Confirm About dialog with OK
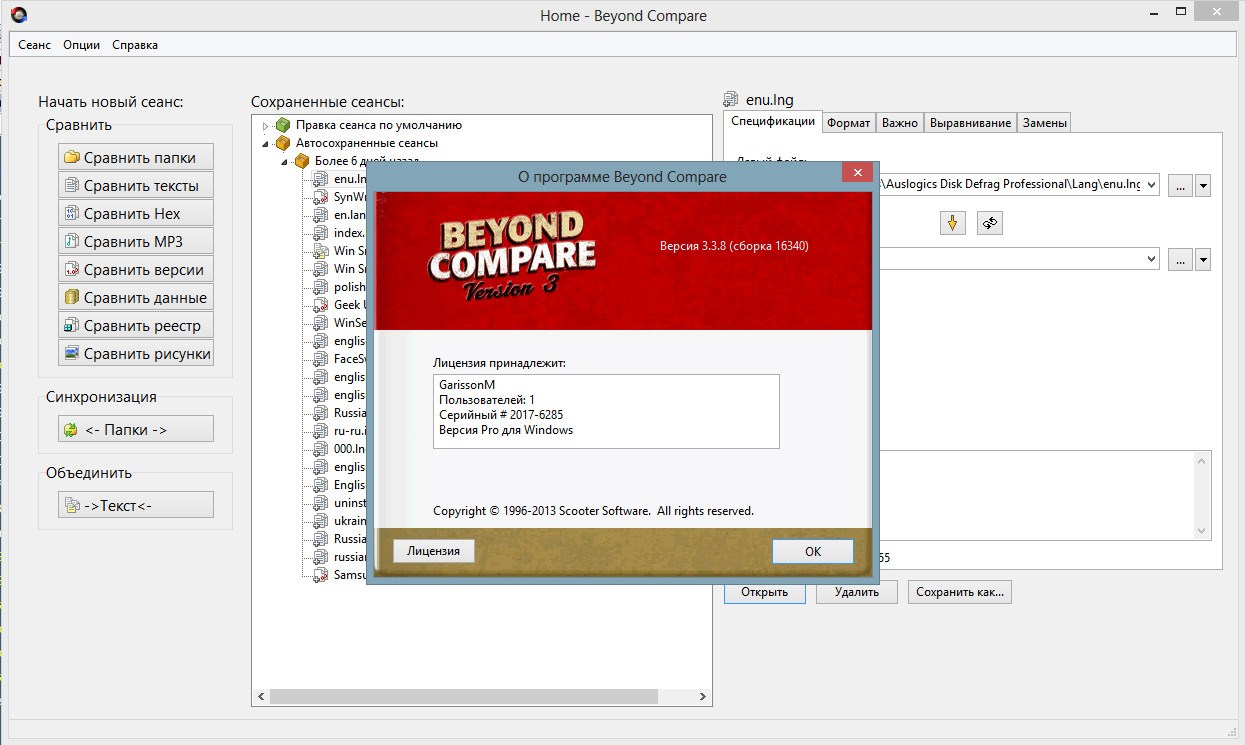This screenshot has width=1245, height=745. click(x=813, y=551)
